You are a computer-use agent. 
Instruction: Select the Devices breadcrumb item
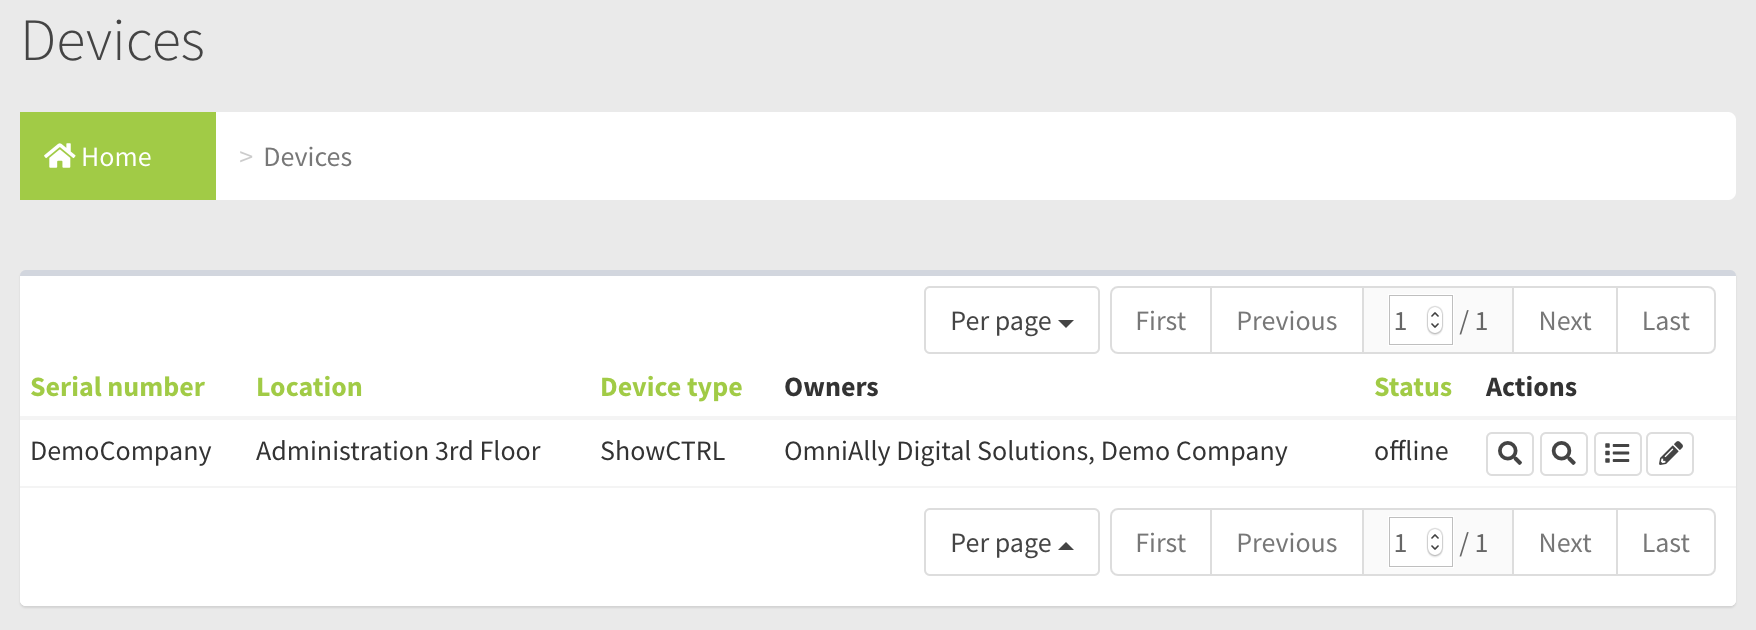308,157
